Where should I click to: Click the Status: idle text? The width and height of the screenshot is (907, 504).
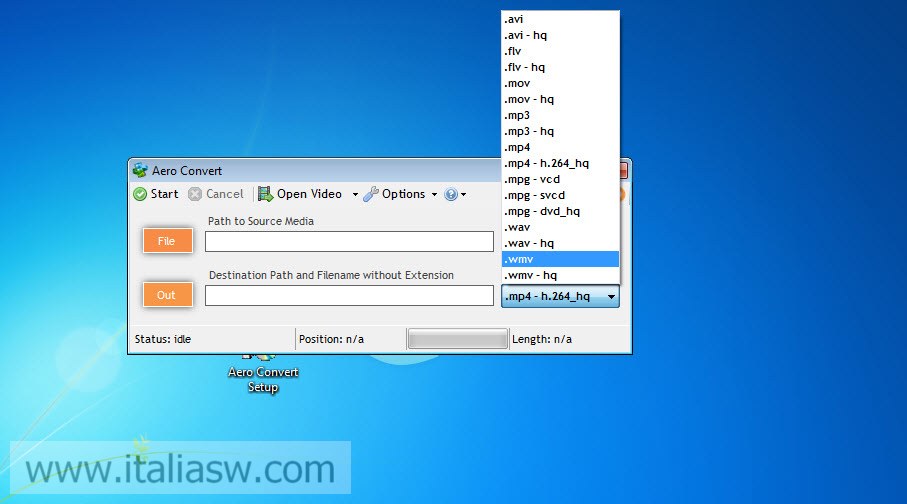[x=163, y=339]
